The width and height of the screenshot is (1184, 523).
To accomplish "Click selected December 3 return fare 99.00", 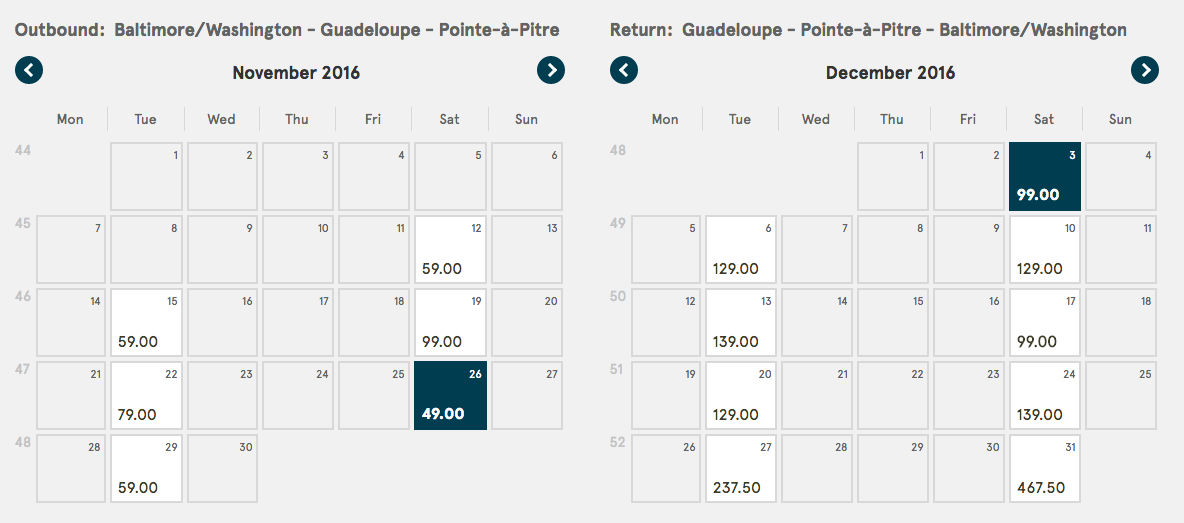I will [1045, 176].
